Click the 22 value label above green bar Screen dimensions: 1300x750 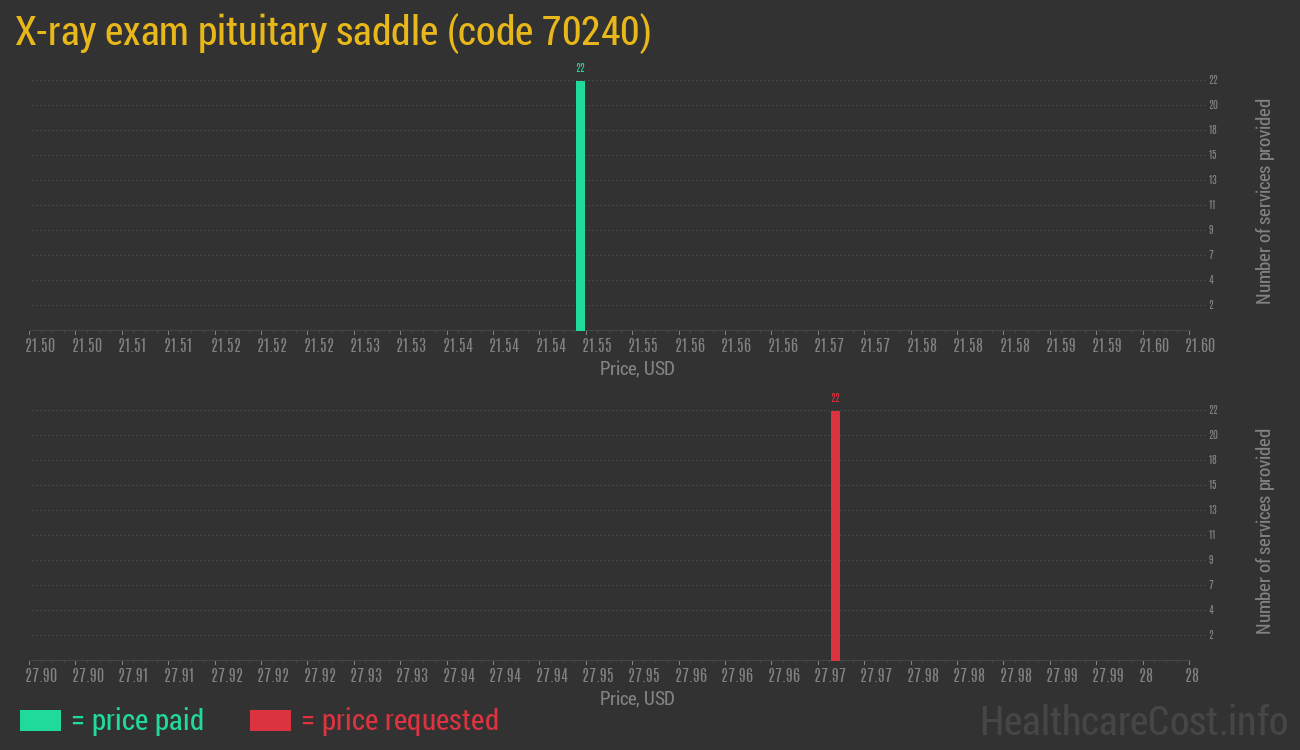(x=580, y=68)
